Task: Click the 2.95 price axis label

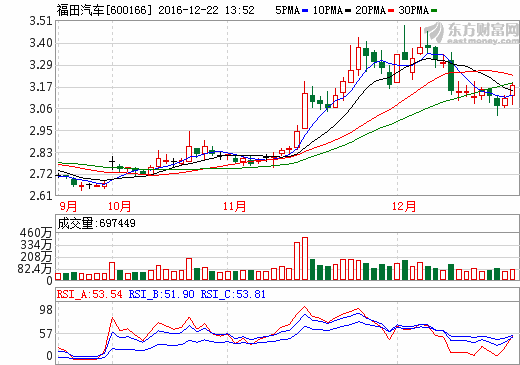Action: 41,131
